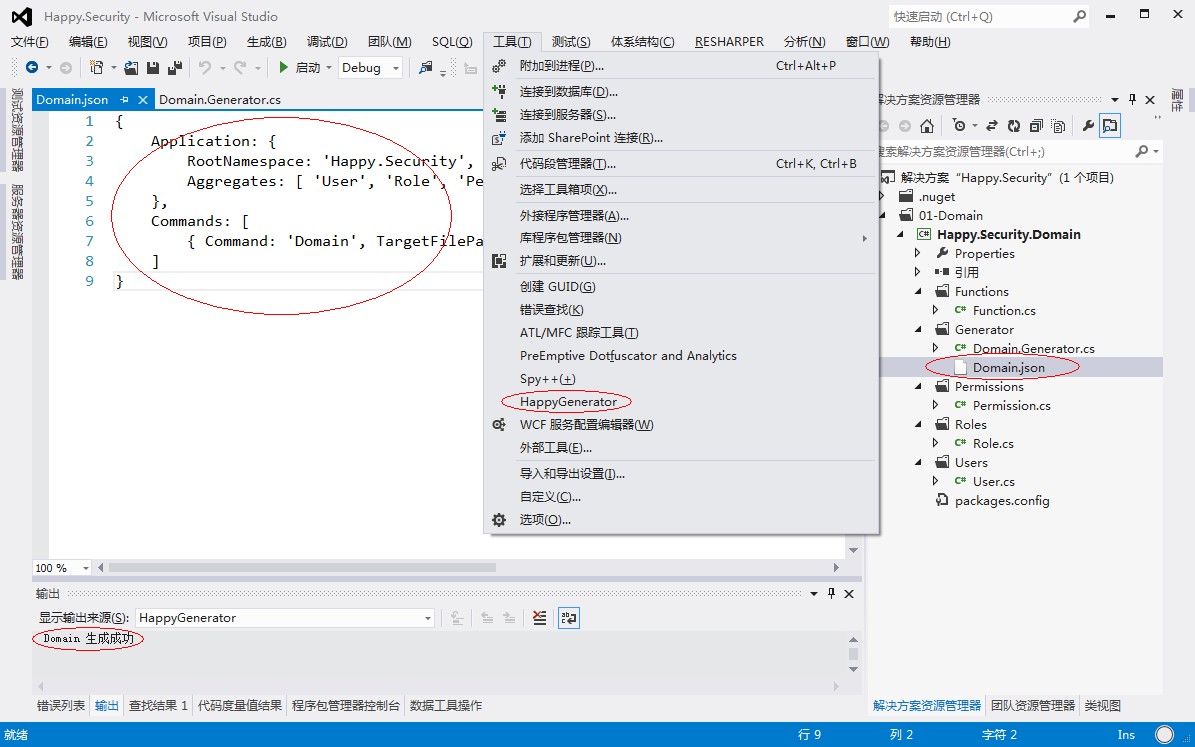The width and height of the screenshot is (1195, 747).
Task: Click the Find in Files toolbar icon
Action: pyautogui.click(x=425, y=67)
